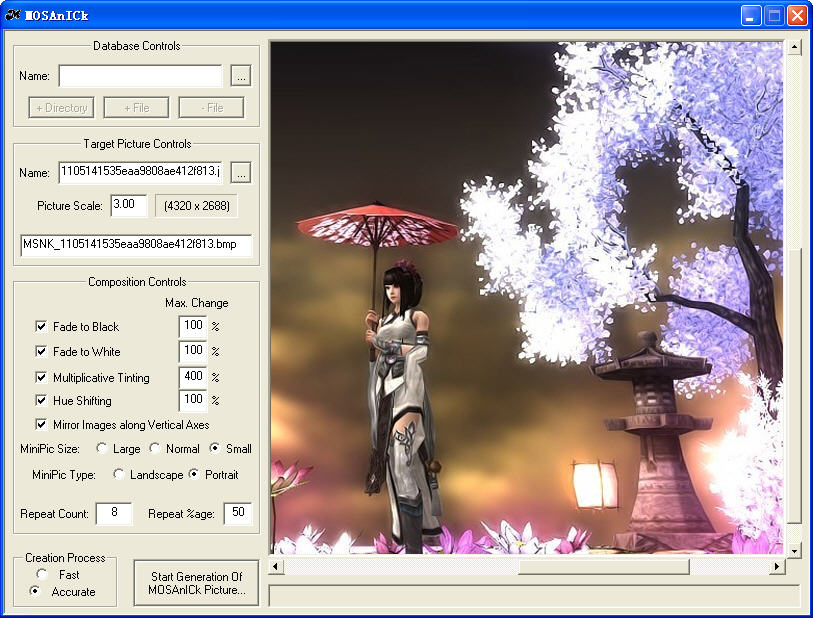Viewport: 813px width, 618px height.
Task: Click vertical scrollbar up arrow
Action: point(794,47)
